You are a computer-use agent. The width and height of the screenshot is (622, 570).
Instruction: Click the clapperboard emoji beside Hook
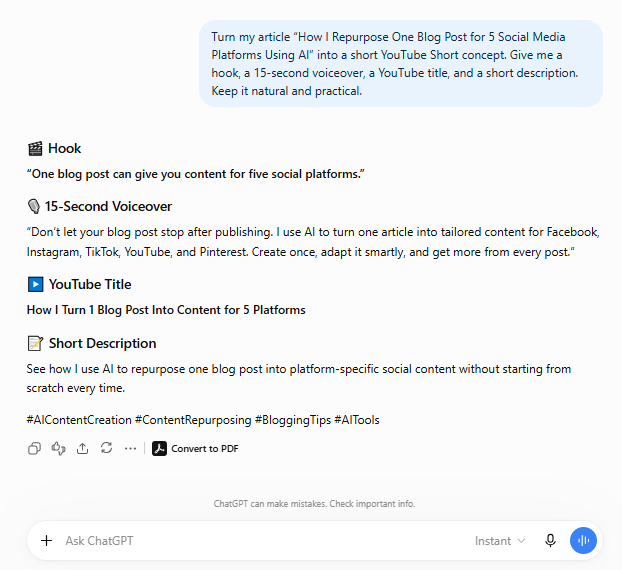35,149
